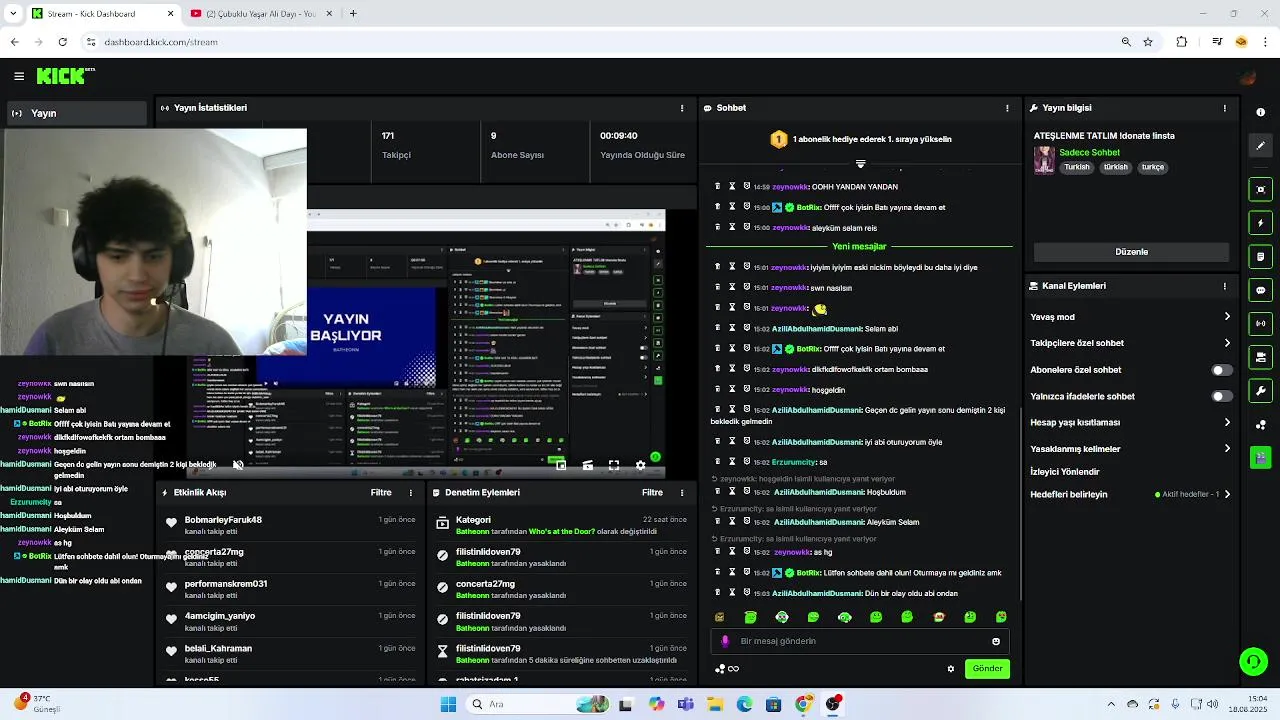Click the Gönder send button
Image resolution: width=1280 pixels, height=720 pixels.
987,669
